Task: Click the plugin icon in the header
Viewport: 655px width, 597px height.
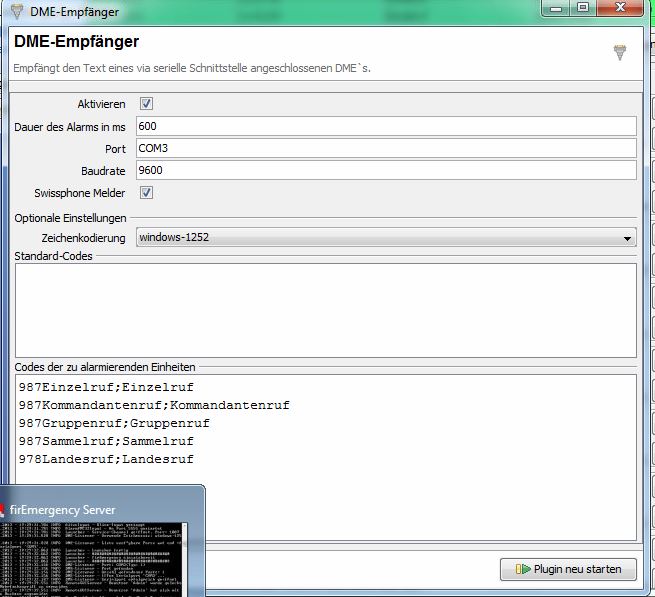Action: click(620, 52)
